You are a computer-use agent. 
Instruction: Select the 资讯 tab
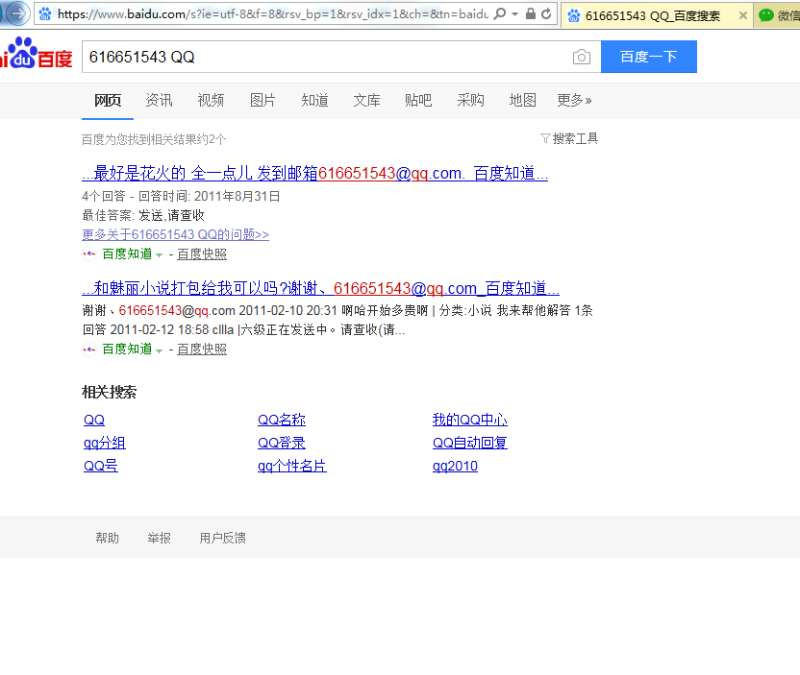pos(159,100)
